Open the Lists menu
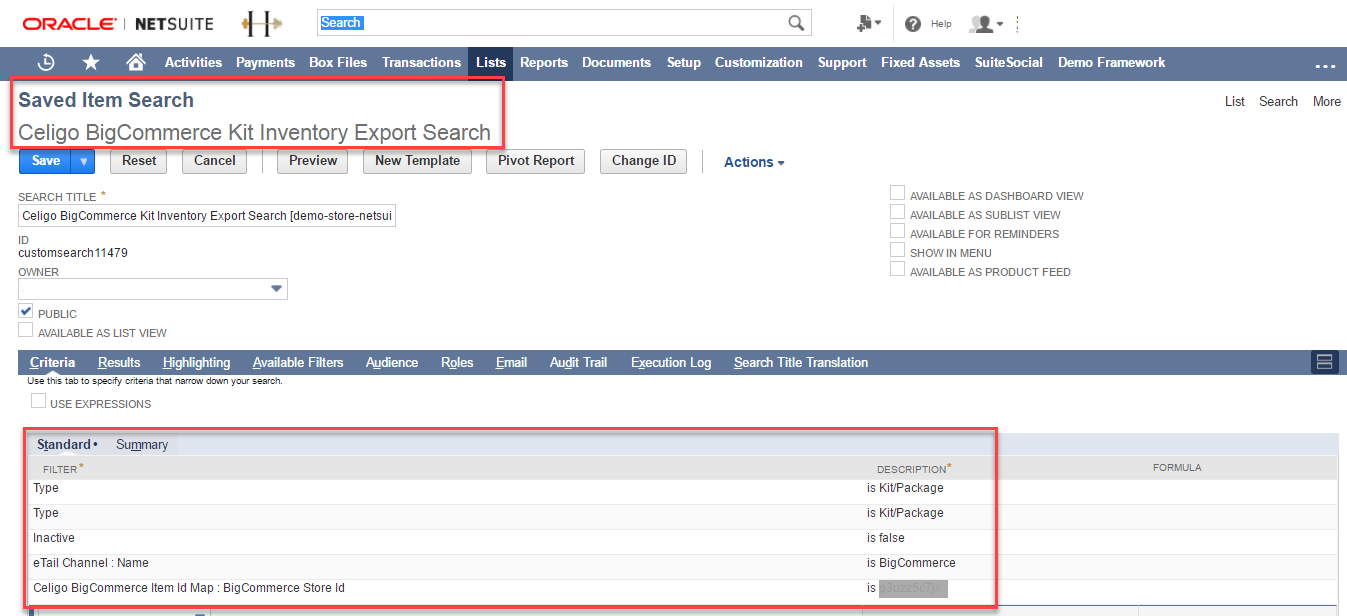The height and width of the screenshot is (616, 1347). tap(491, 62)
